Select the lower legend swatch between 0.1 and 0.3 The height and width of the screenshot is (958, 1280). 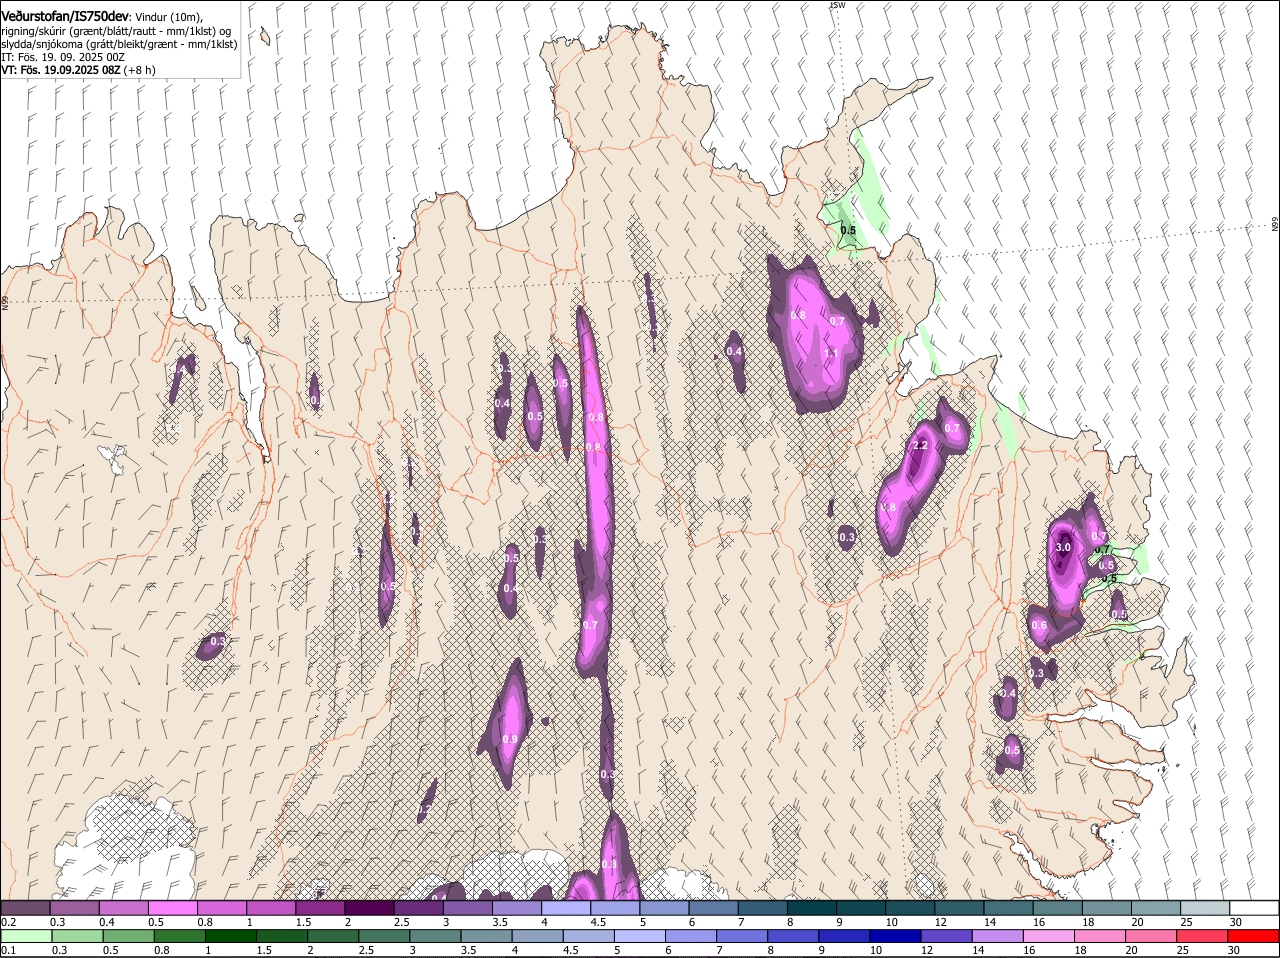click(x=26, y=936)
